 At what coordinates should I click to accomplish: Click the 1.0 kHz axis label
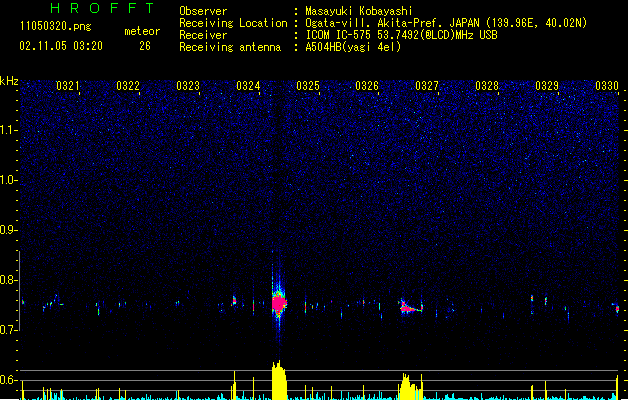pos(8,180)
